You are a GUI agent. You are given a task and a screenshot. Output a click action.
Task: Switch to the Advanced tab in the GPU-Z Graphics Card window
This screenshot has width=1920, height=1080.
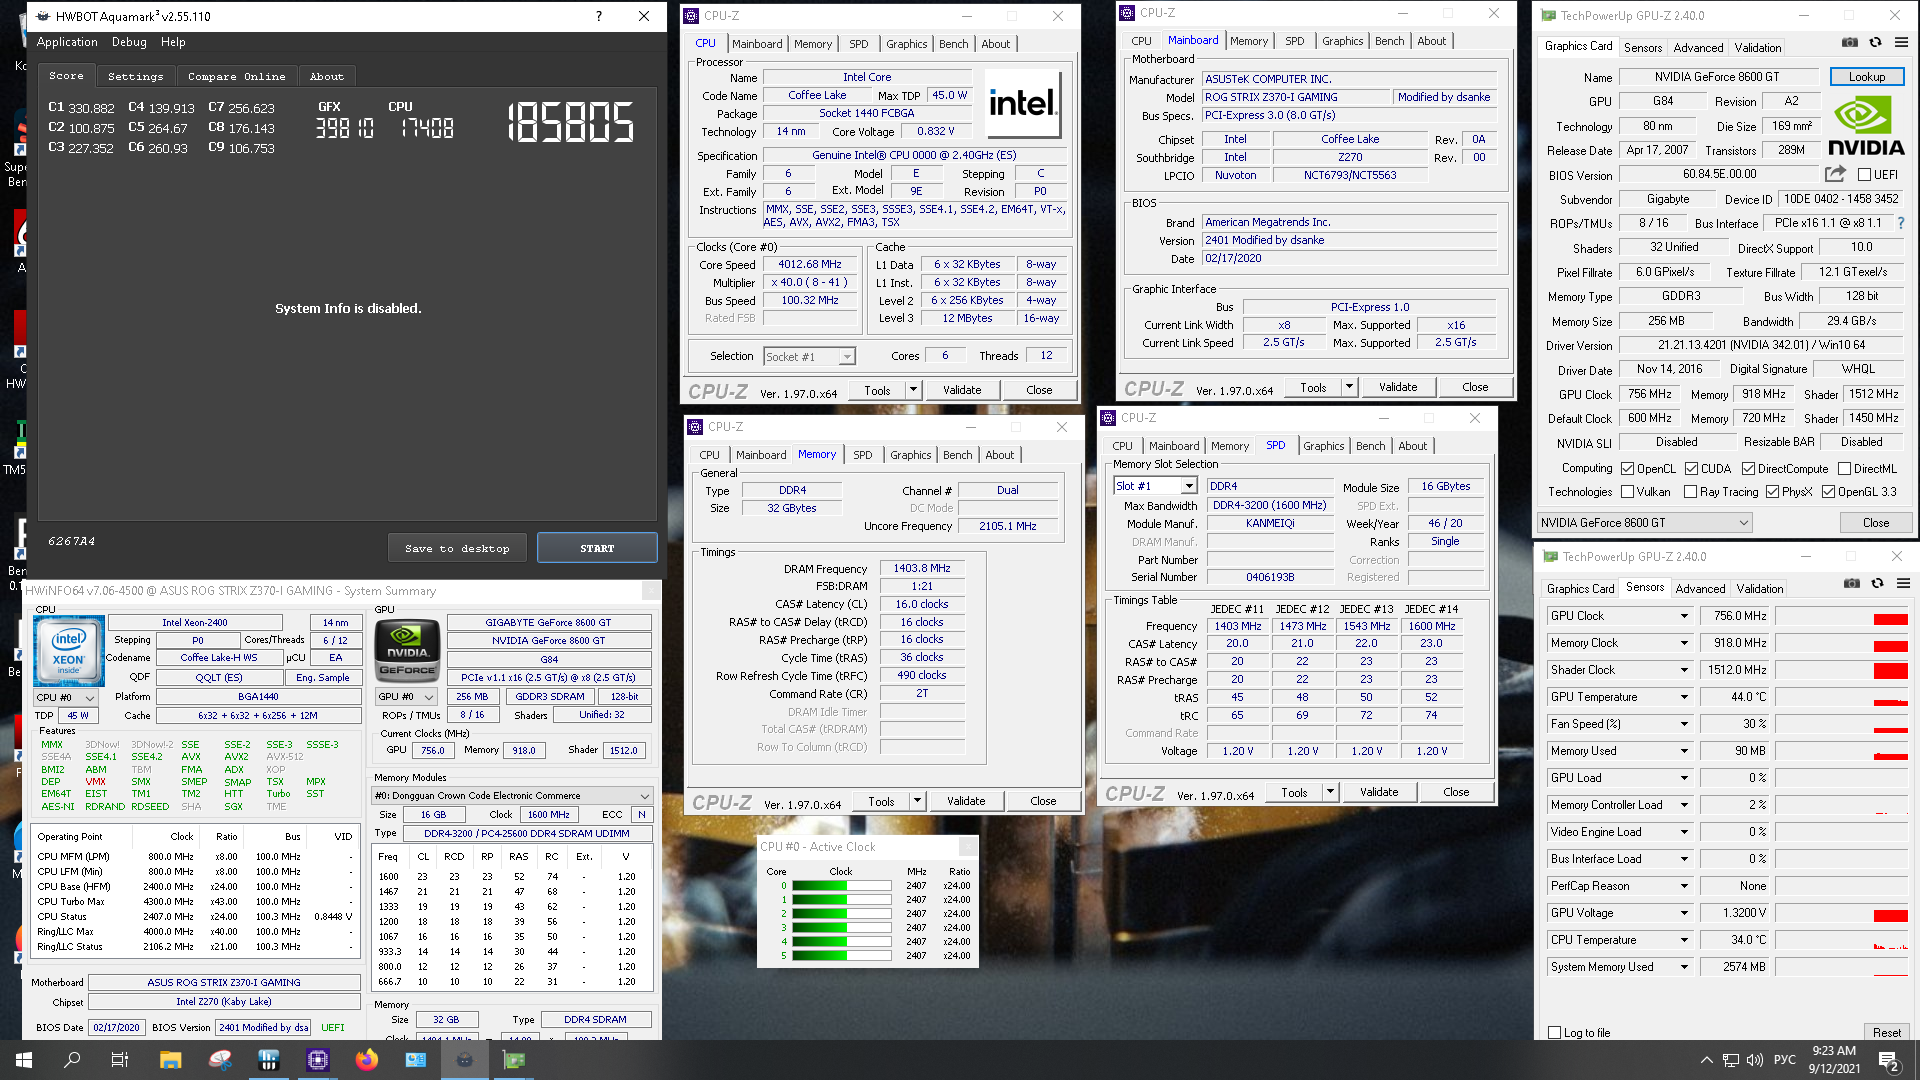[x=1698, y=48]
